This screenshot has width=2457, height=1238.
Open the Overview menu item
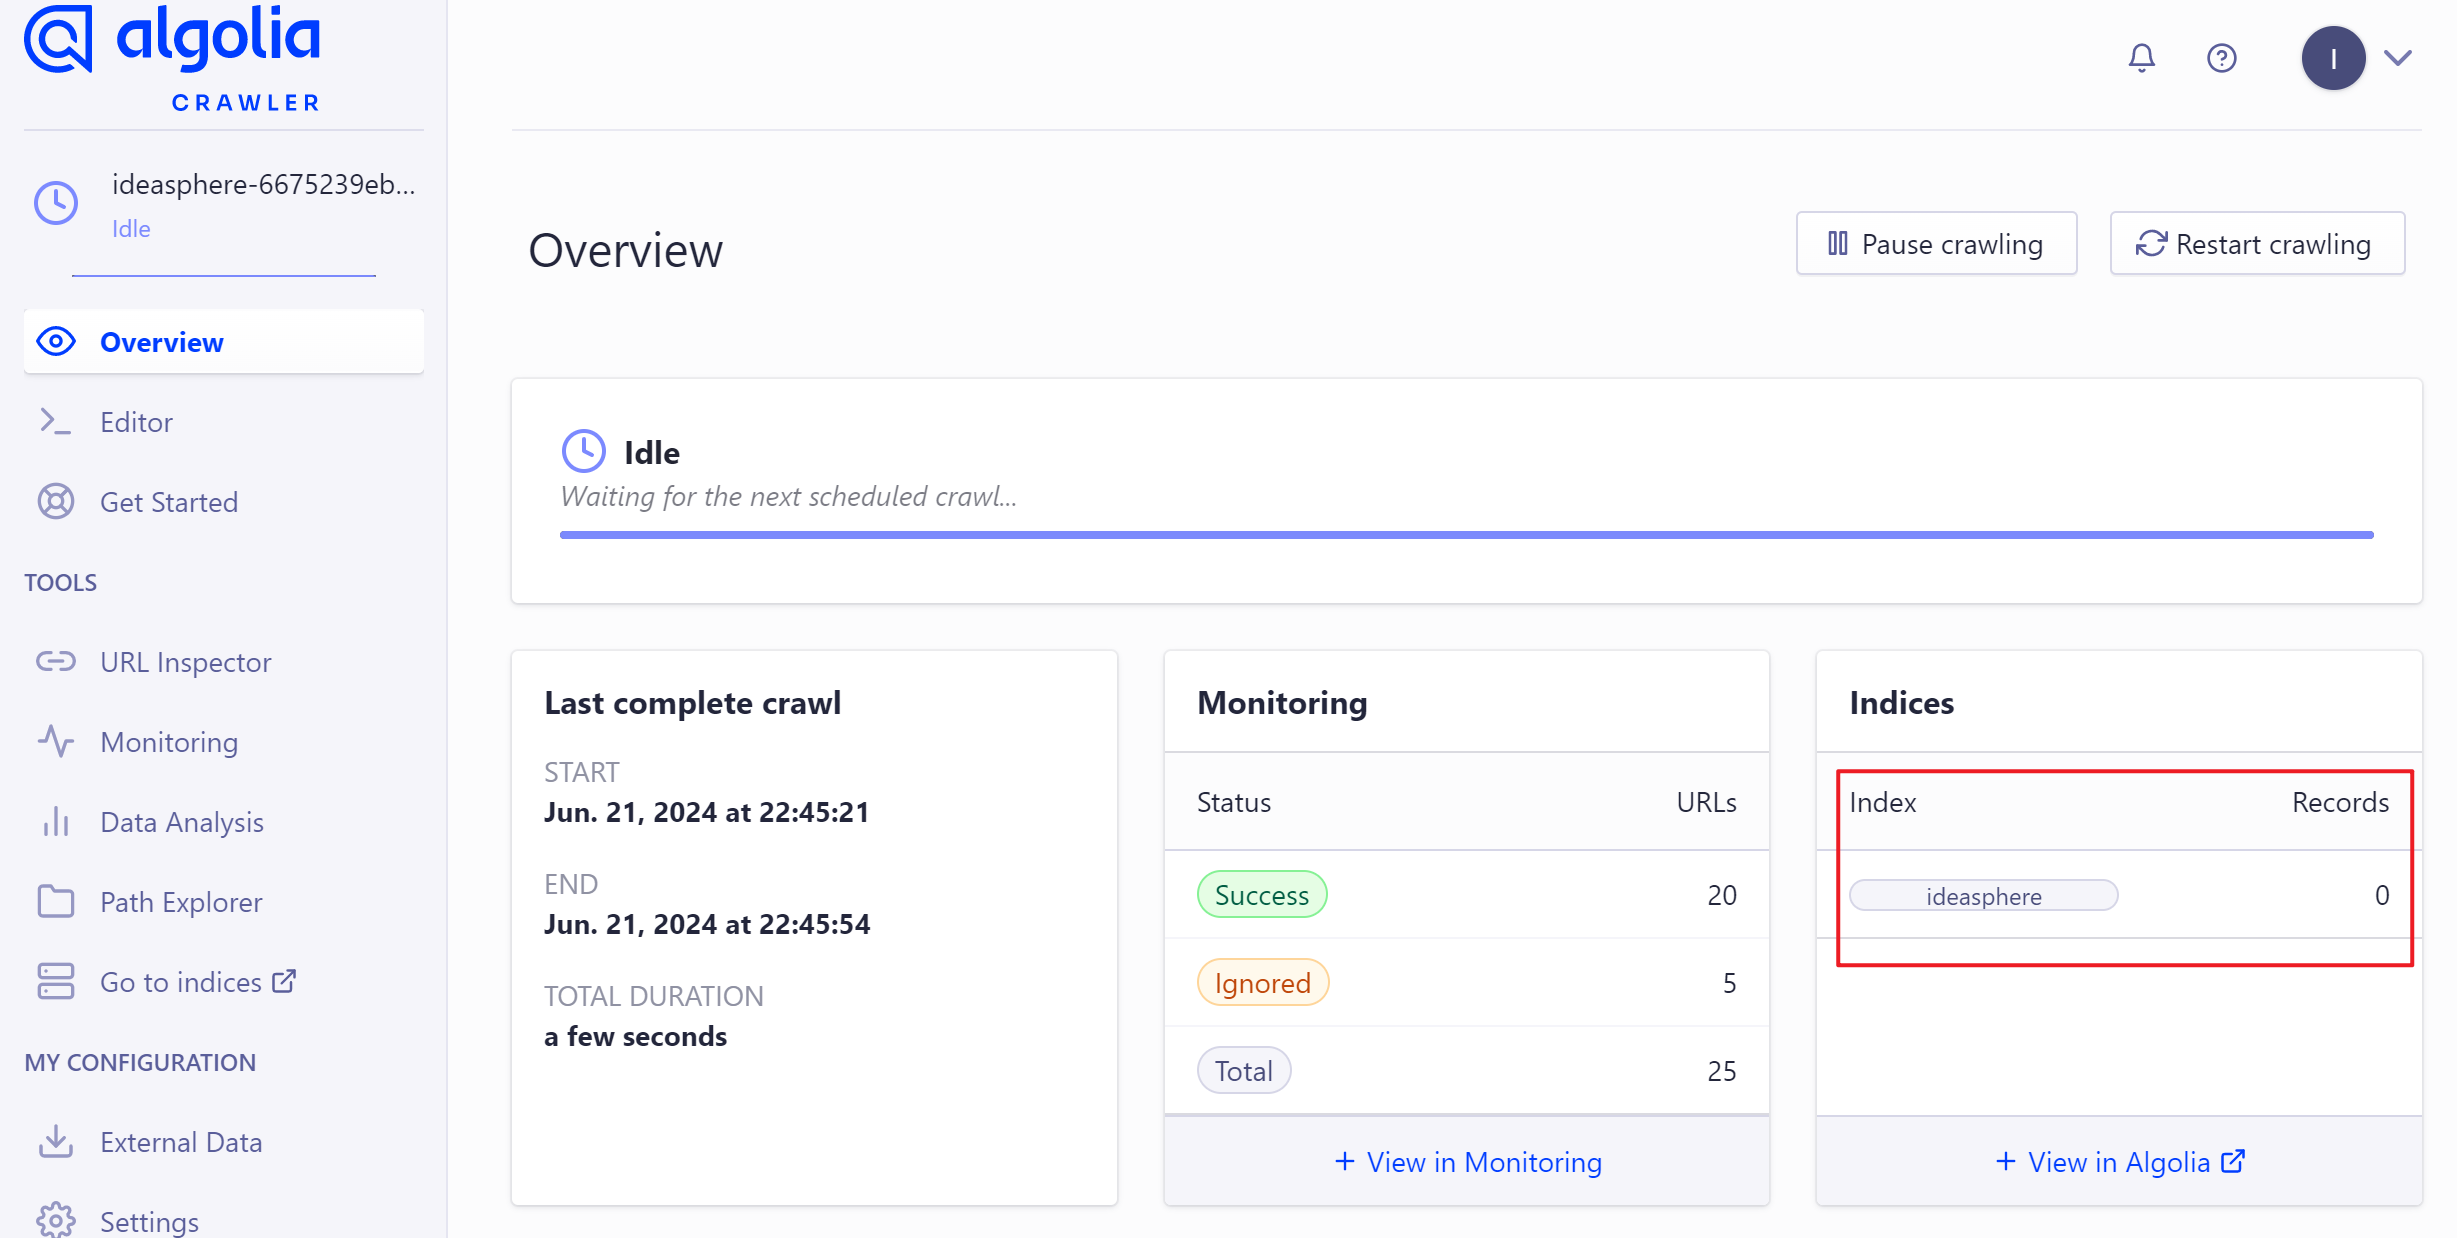pyautogui.click(x=224, y=342)
